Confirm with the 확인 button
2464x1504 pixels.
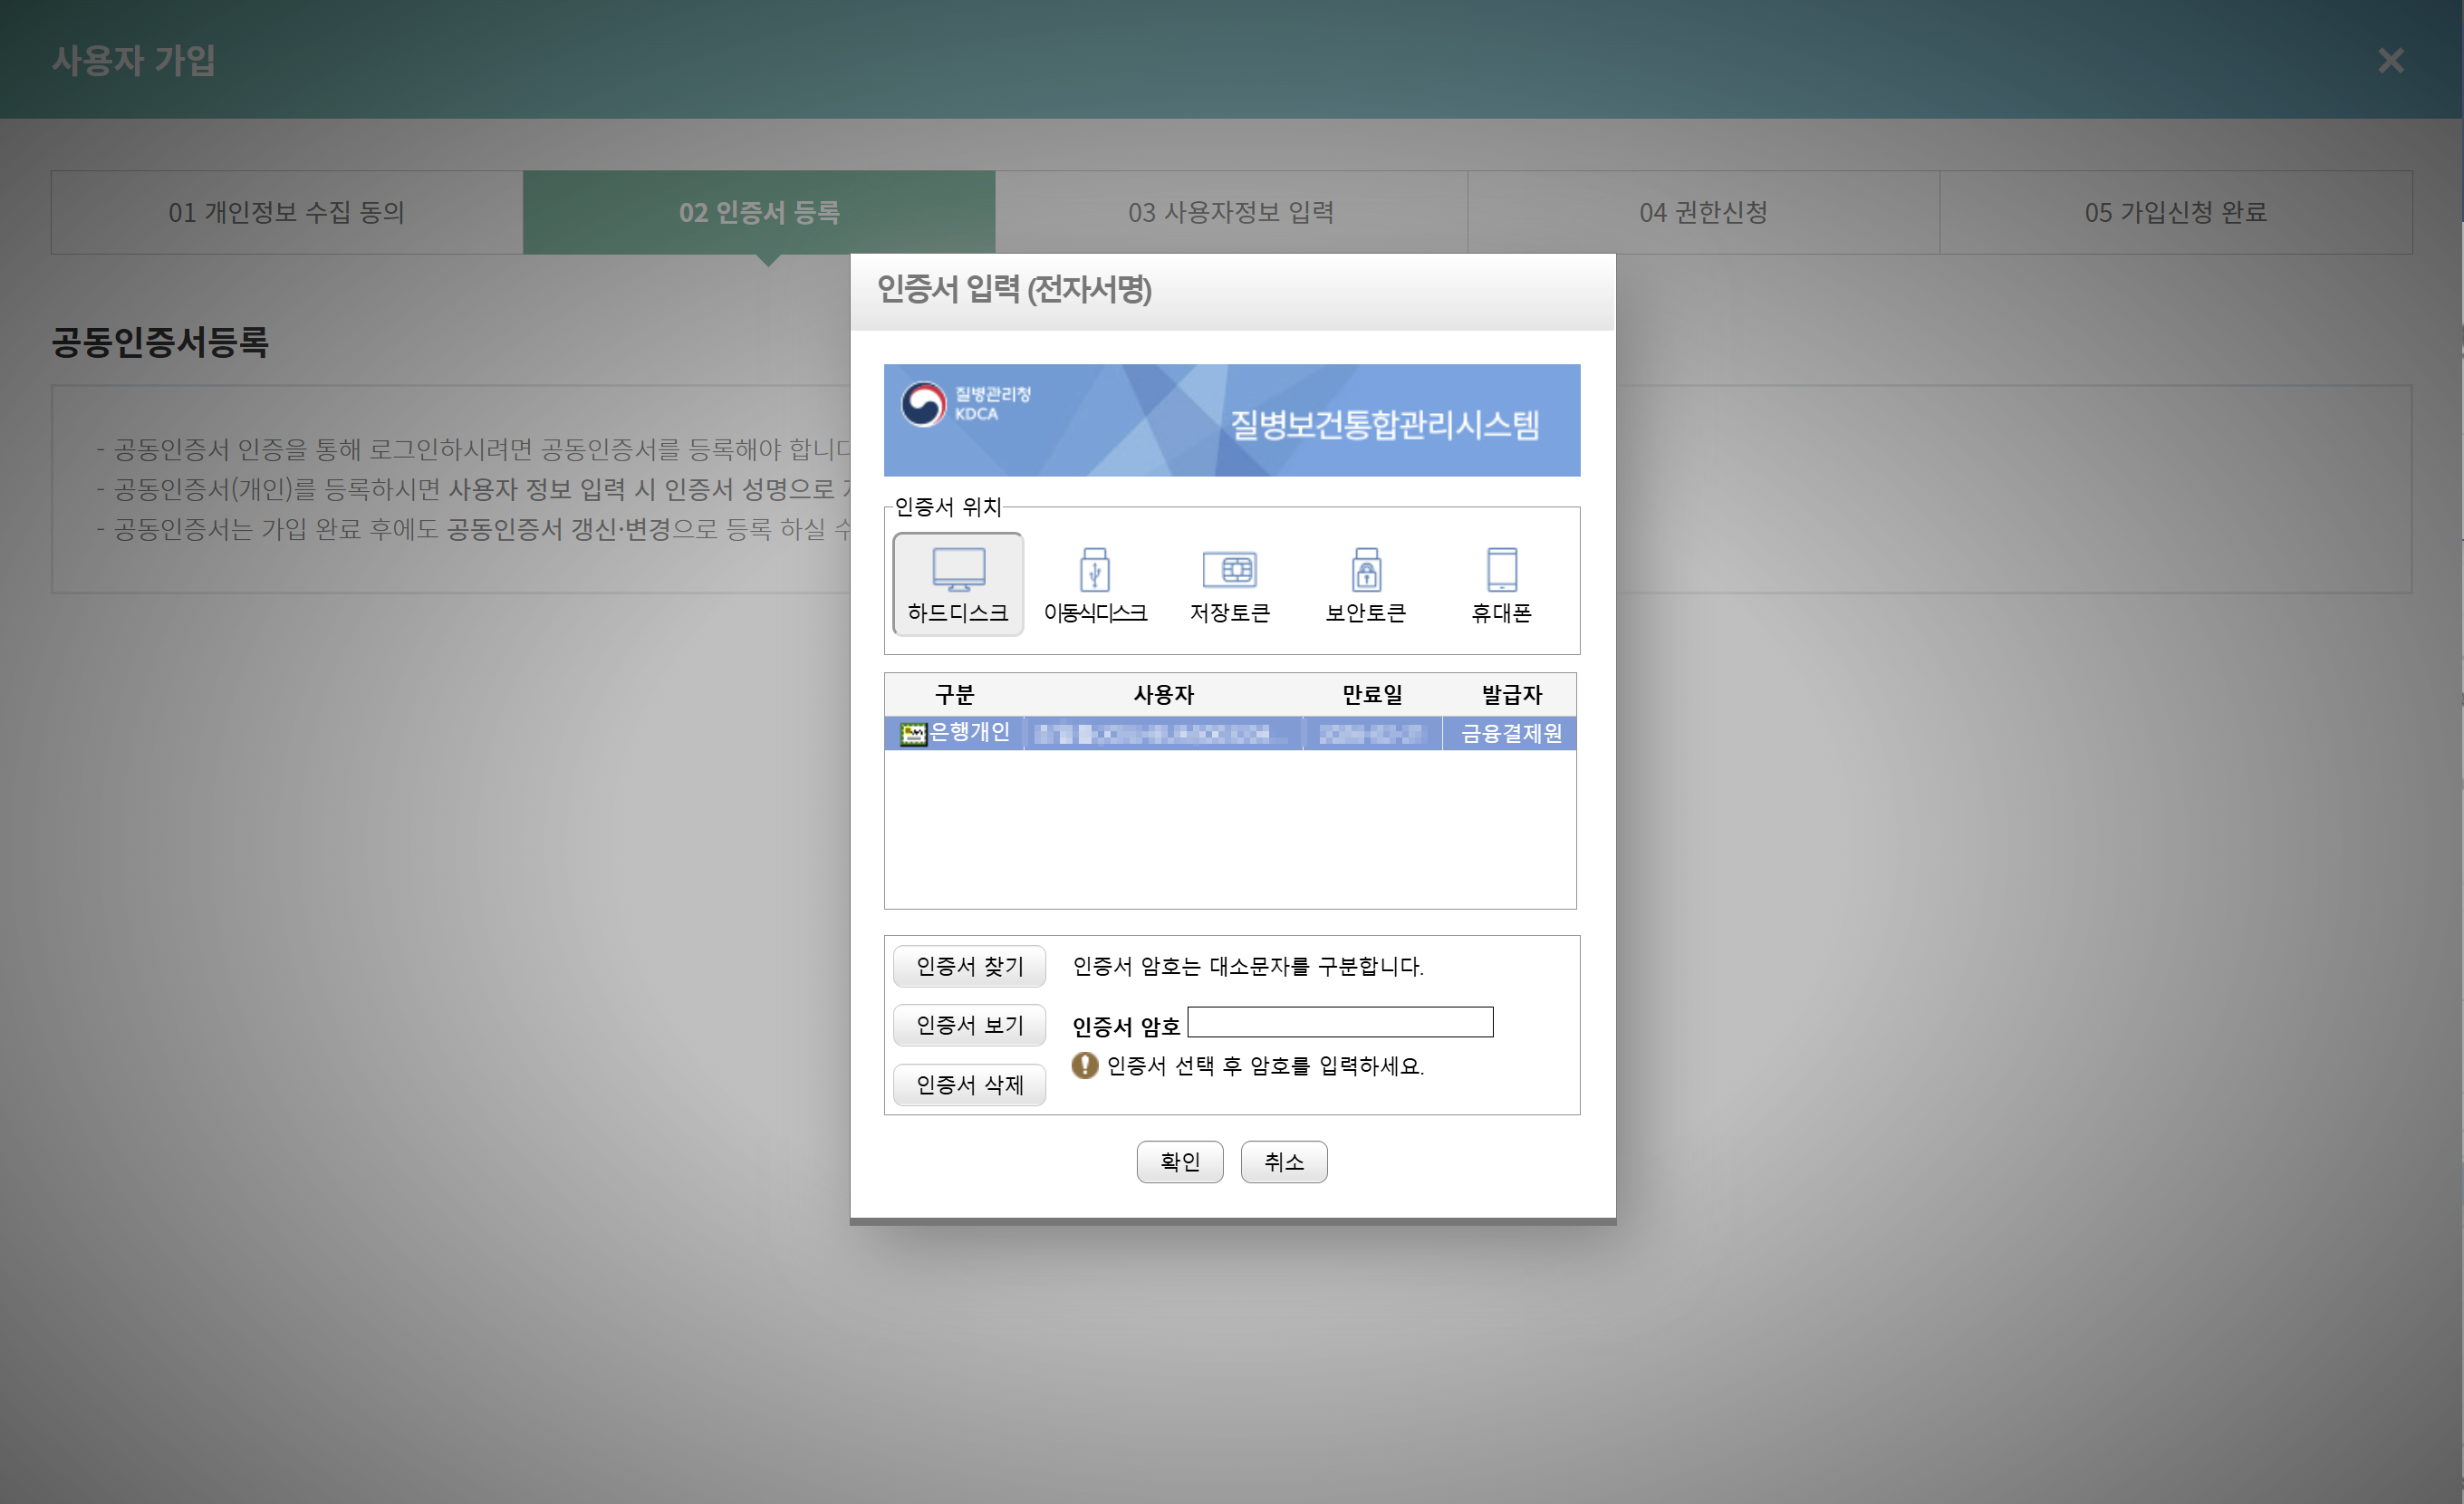click(1180, 1161)
